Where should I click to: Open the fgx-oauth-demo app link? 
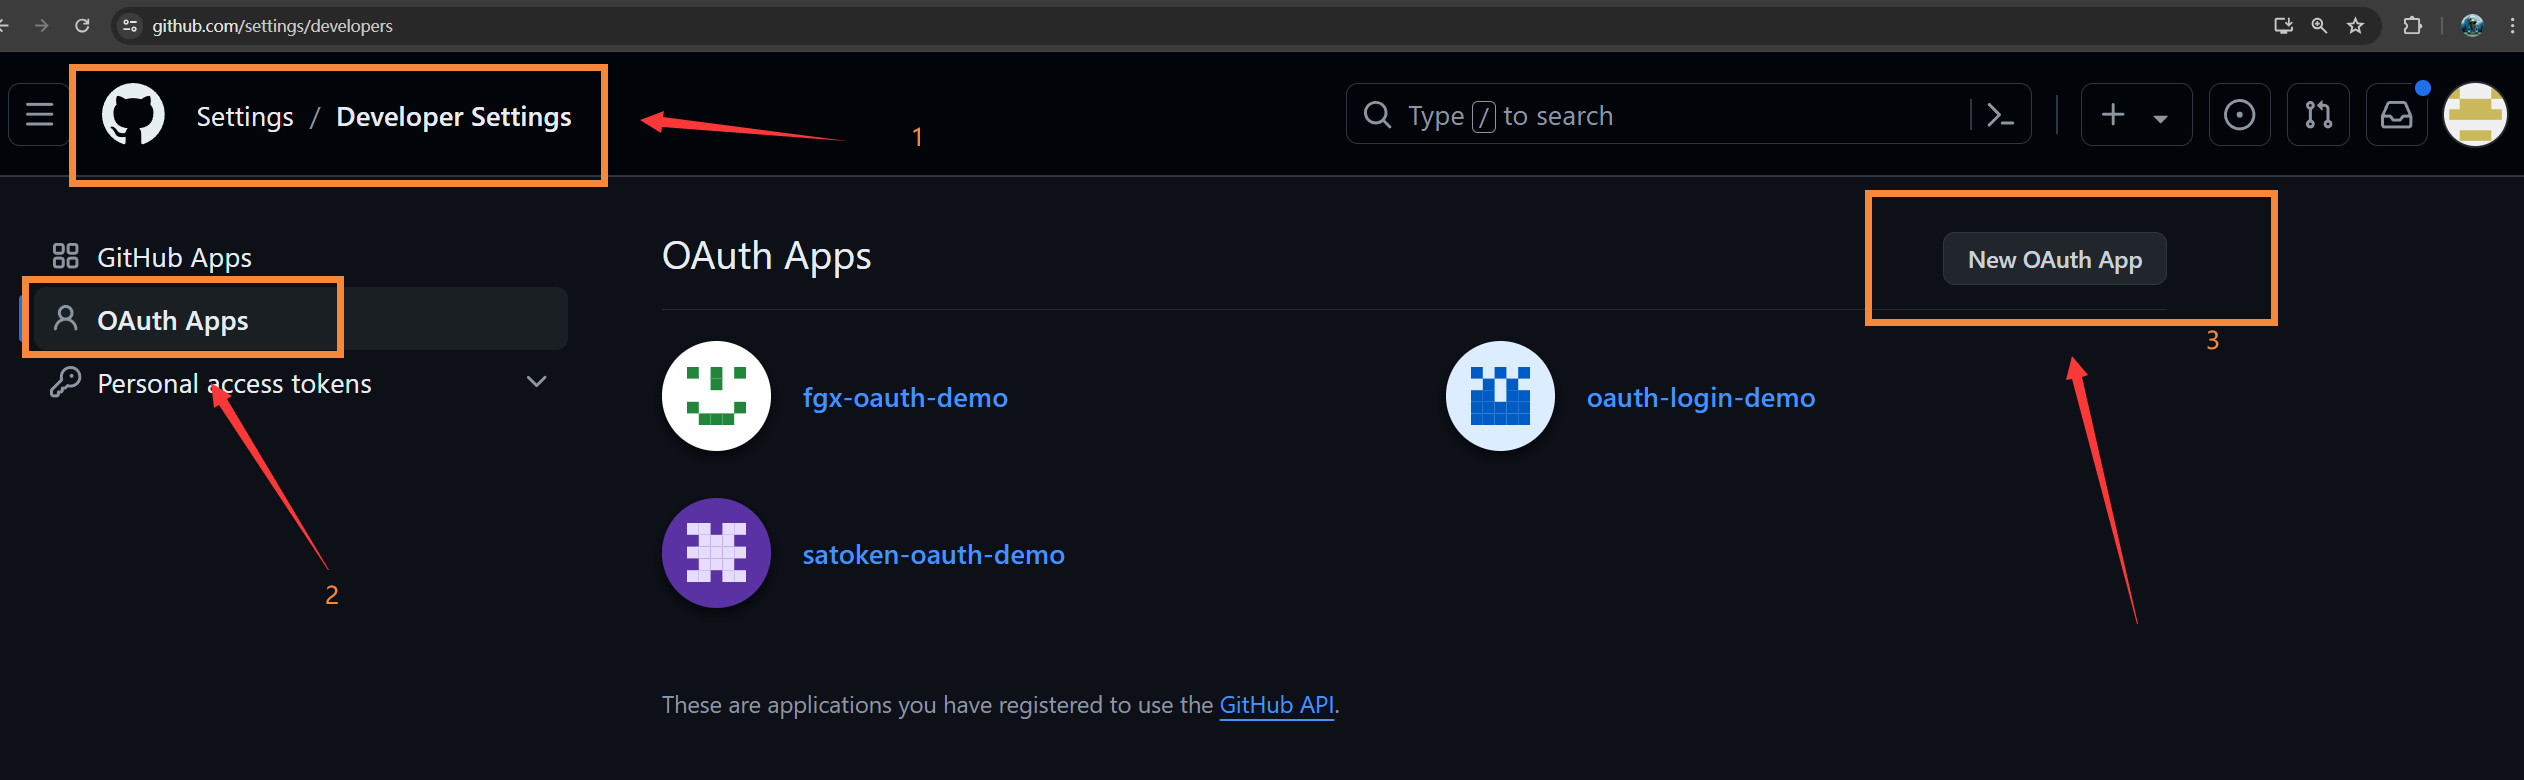point(905,398)
